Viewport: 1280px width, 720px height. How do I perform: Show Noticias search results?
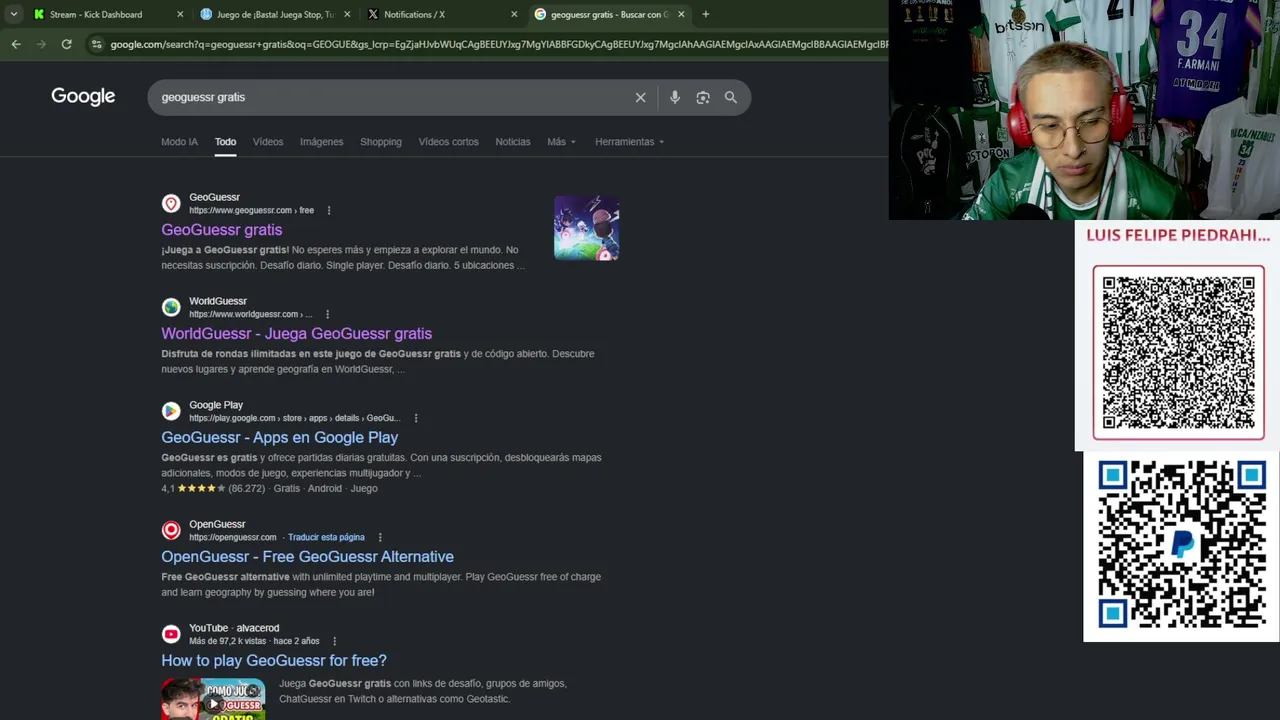pos(513,142)
